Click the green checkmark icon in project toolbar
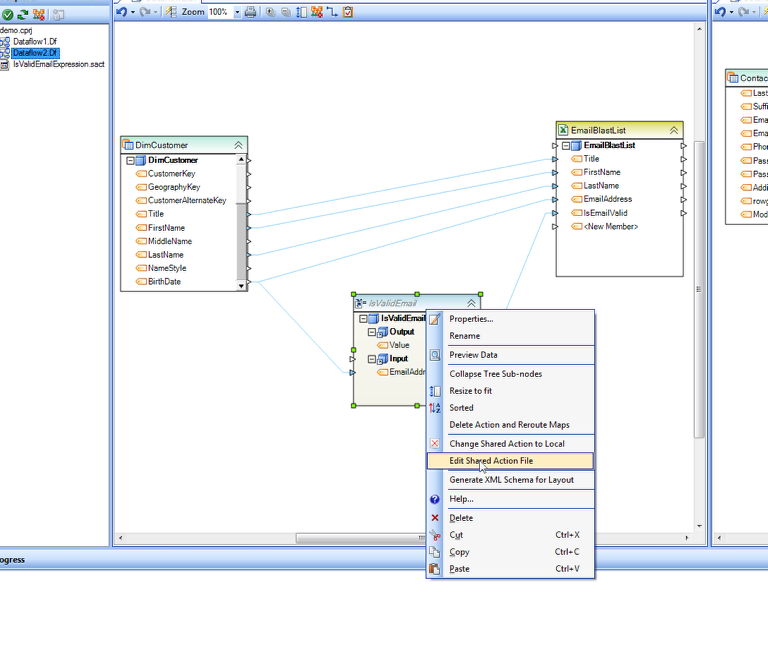Viewport: 768px width, 667px height. coord(7,14)
